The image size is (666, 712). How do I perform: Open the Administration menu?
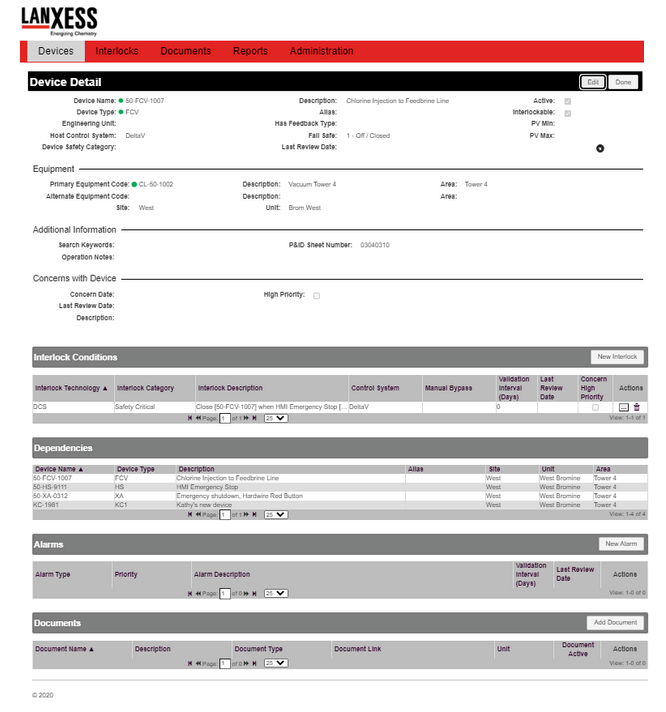pos(321,51)
